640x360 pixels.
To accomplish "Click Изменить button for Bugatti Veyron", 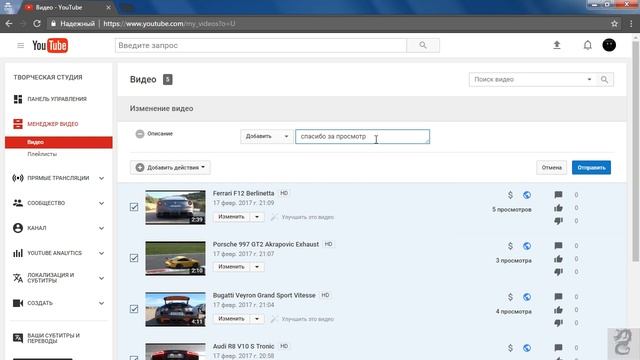I will tap(231, 319).
